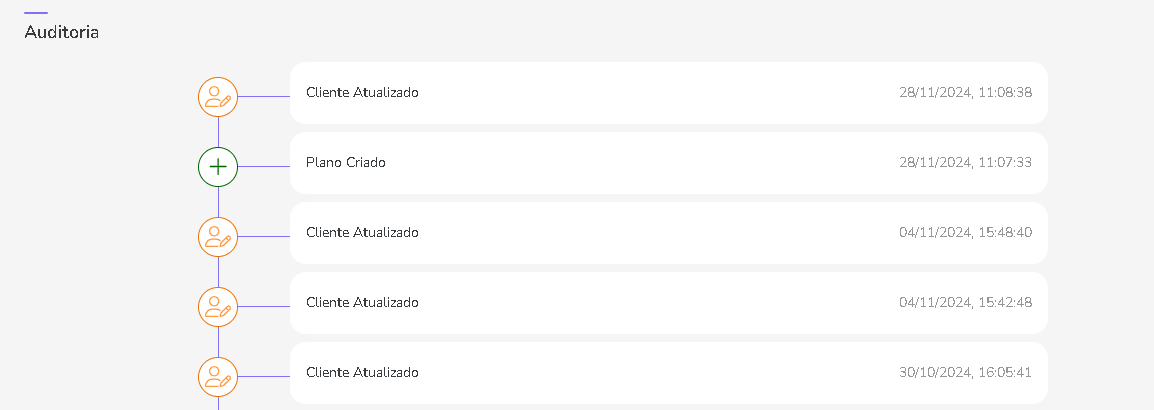Click the user-edit icon for the 11:08:38 entry
1154x410 pixels.
(x=218, y=97)
